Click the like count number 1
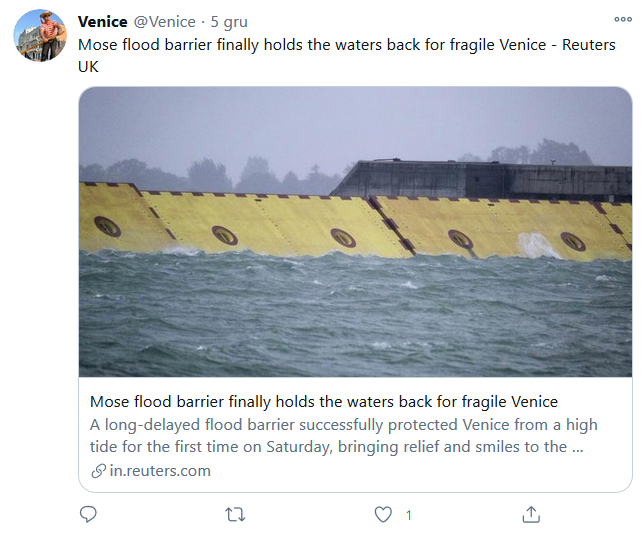 pyautogui.click(x=408, y=515)
